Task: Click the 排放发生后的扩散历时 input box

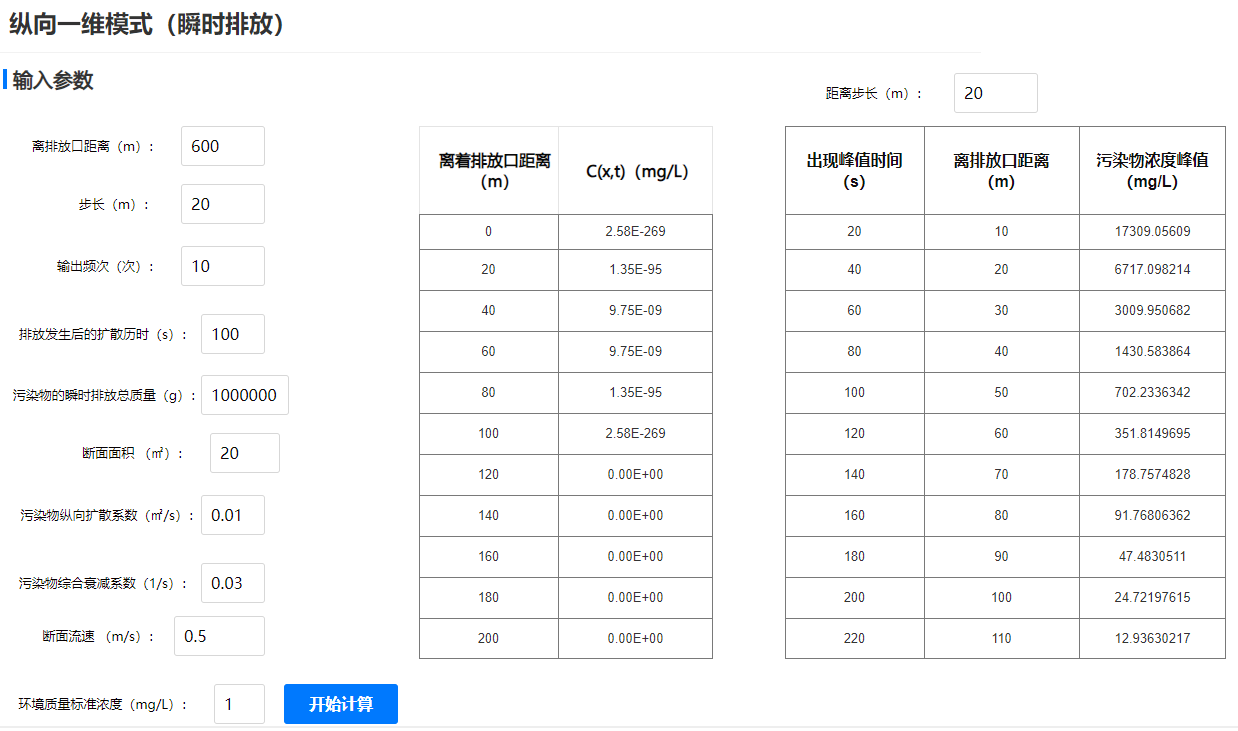Action: [x=232, y=334]
